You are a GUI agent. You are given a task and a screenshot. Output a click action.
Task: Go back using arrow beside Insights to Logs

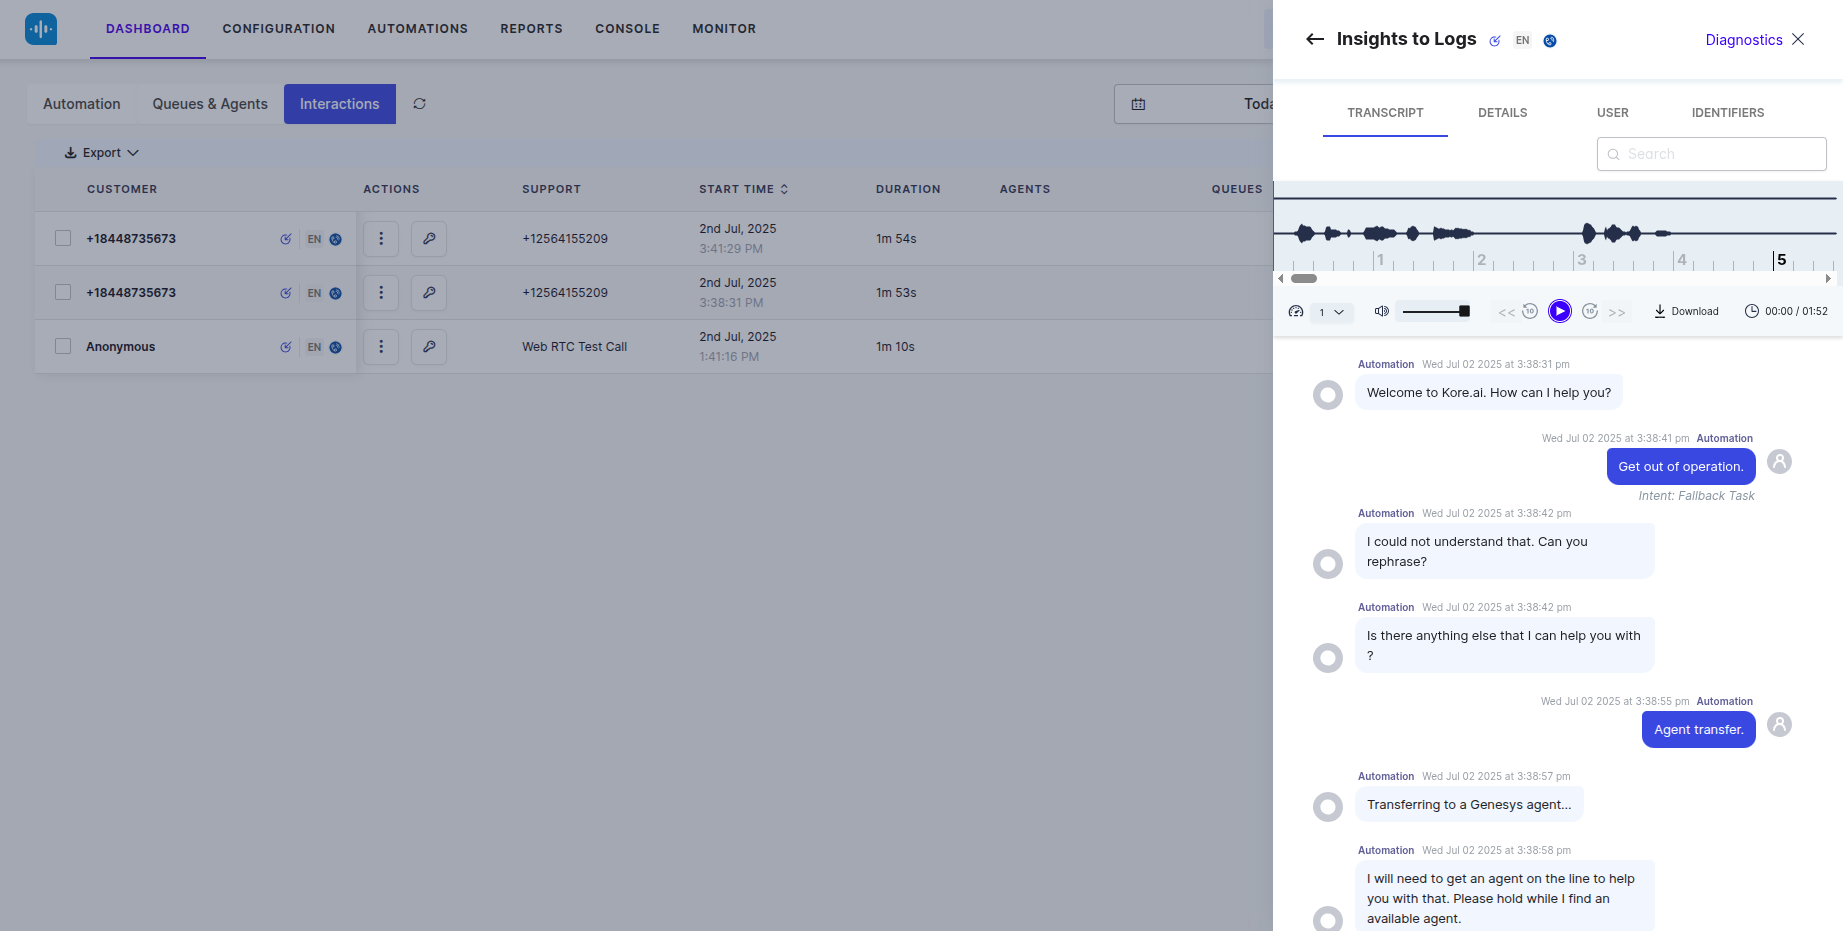coord(1315,39)
